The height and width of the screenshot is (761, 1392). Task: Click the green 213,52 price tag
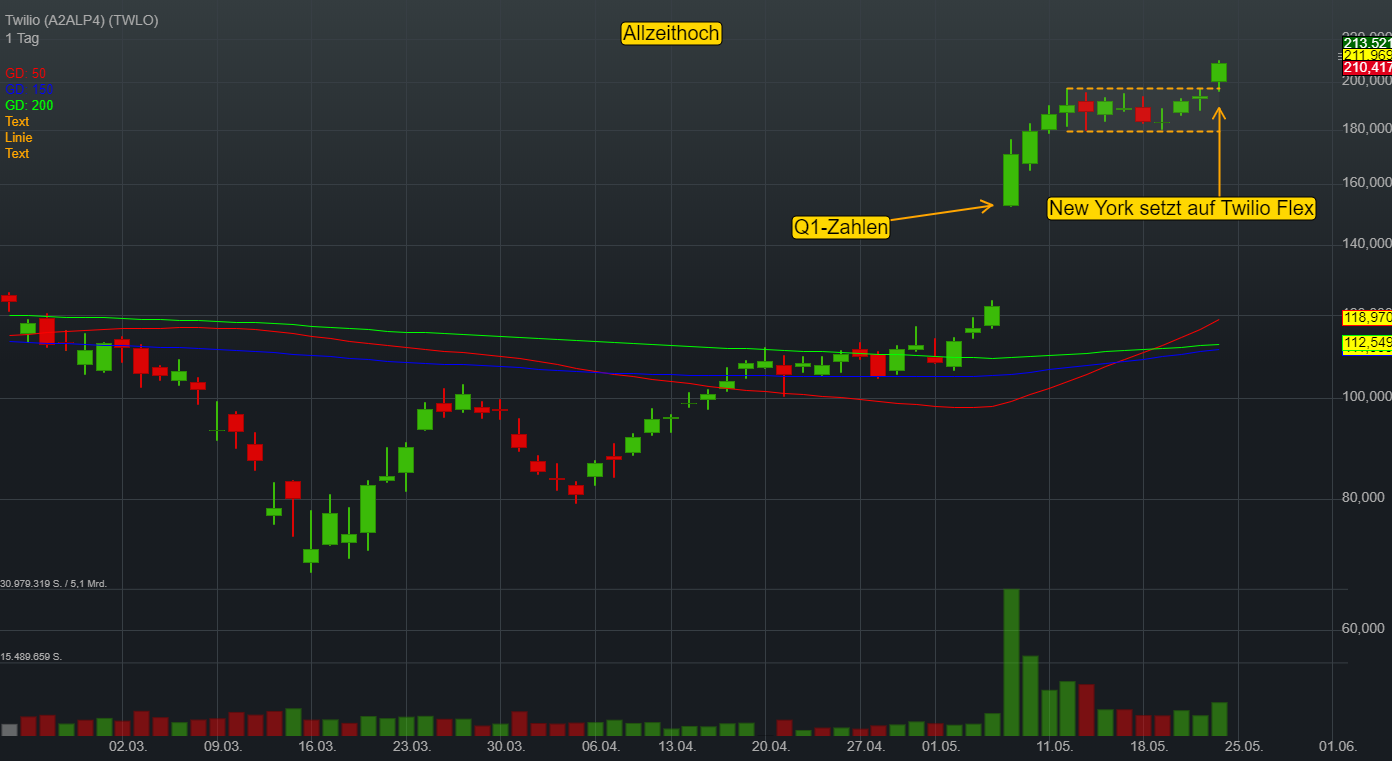coord(1366,43)
